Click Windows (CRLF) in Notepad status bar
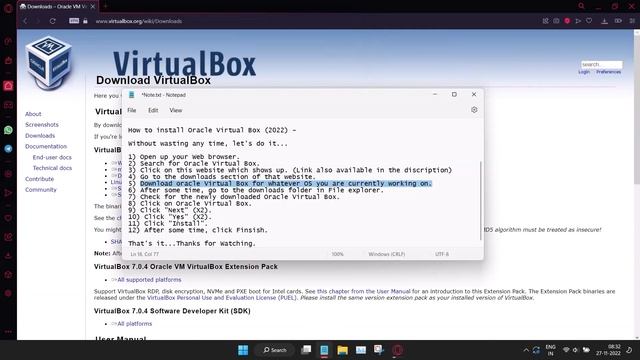The height and width of the screenshot is (360, 640). (x=387, y=254)
